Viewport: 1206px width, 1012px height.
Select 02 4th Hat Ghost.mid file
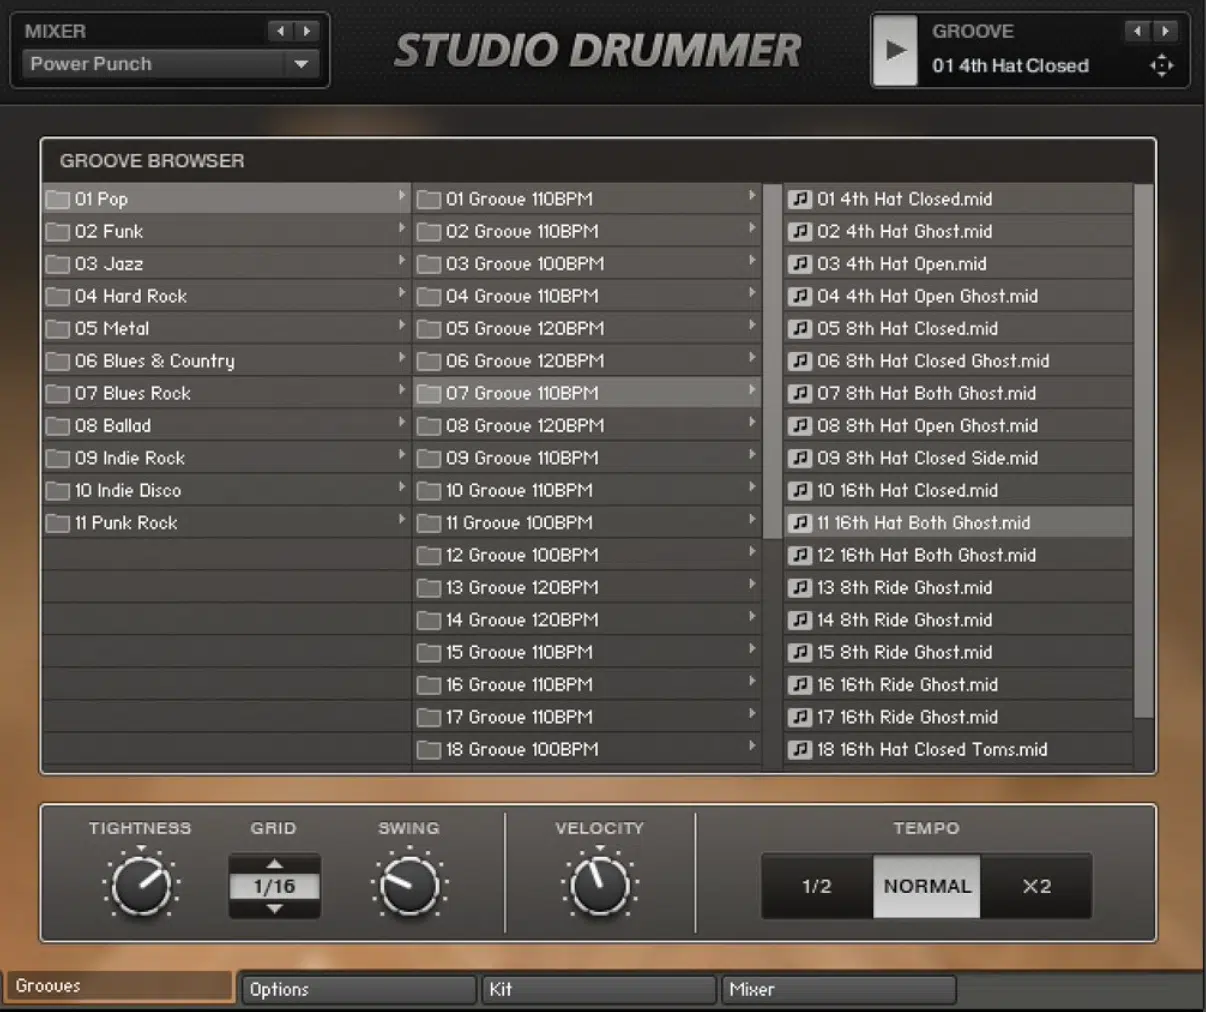click(x=959, y=232)
